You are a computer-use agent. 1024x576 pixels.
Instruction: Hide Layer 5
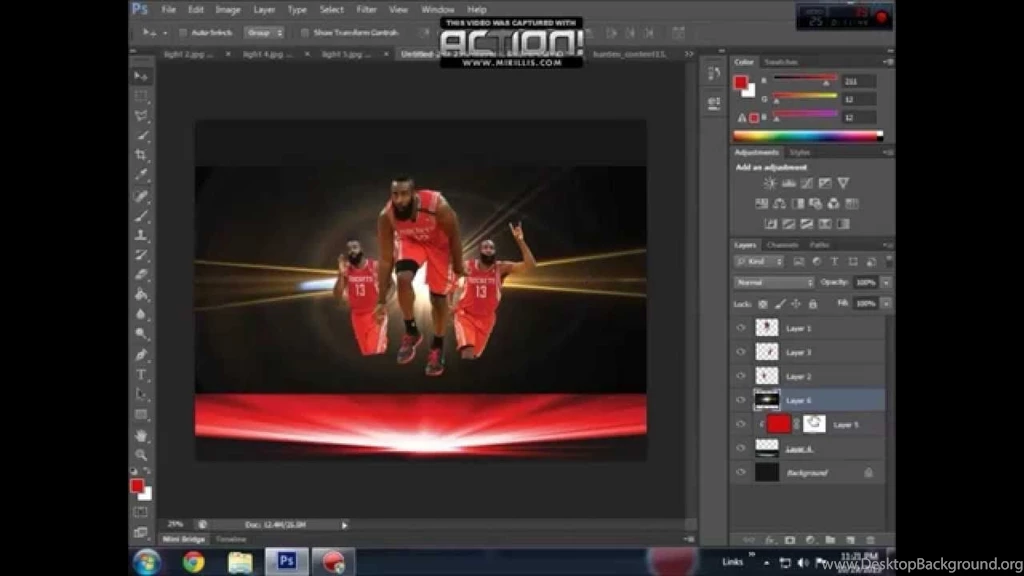click(740, 424)
